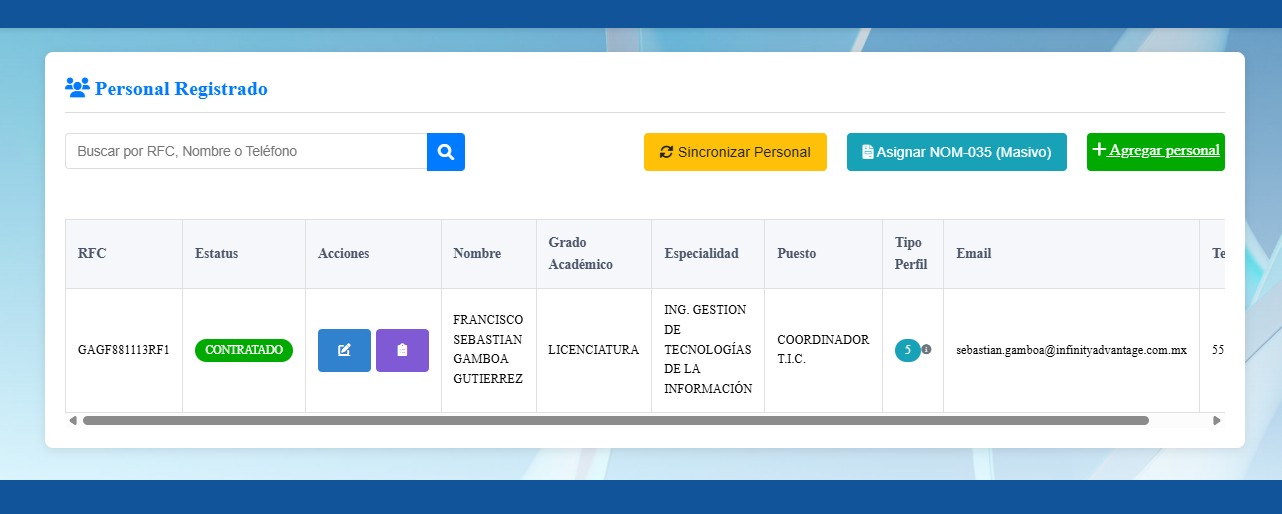Click the Nombre column header
This screenshot has height=514, width=1282.
tap(489, 254)
